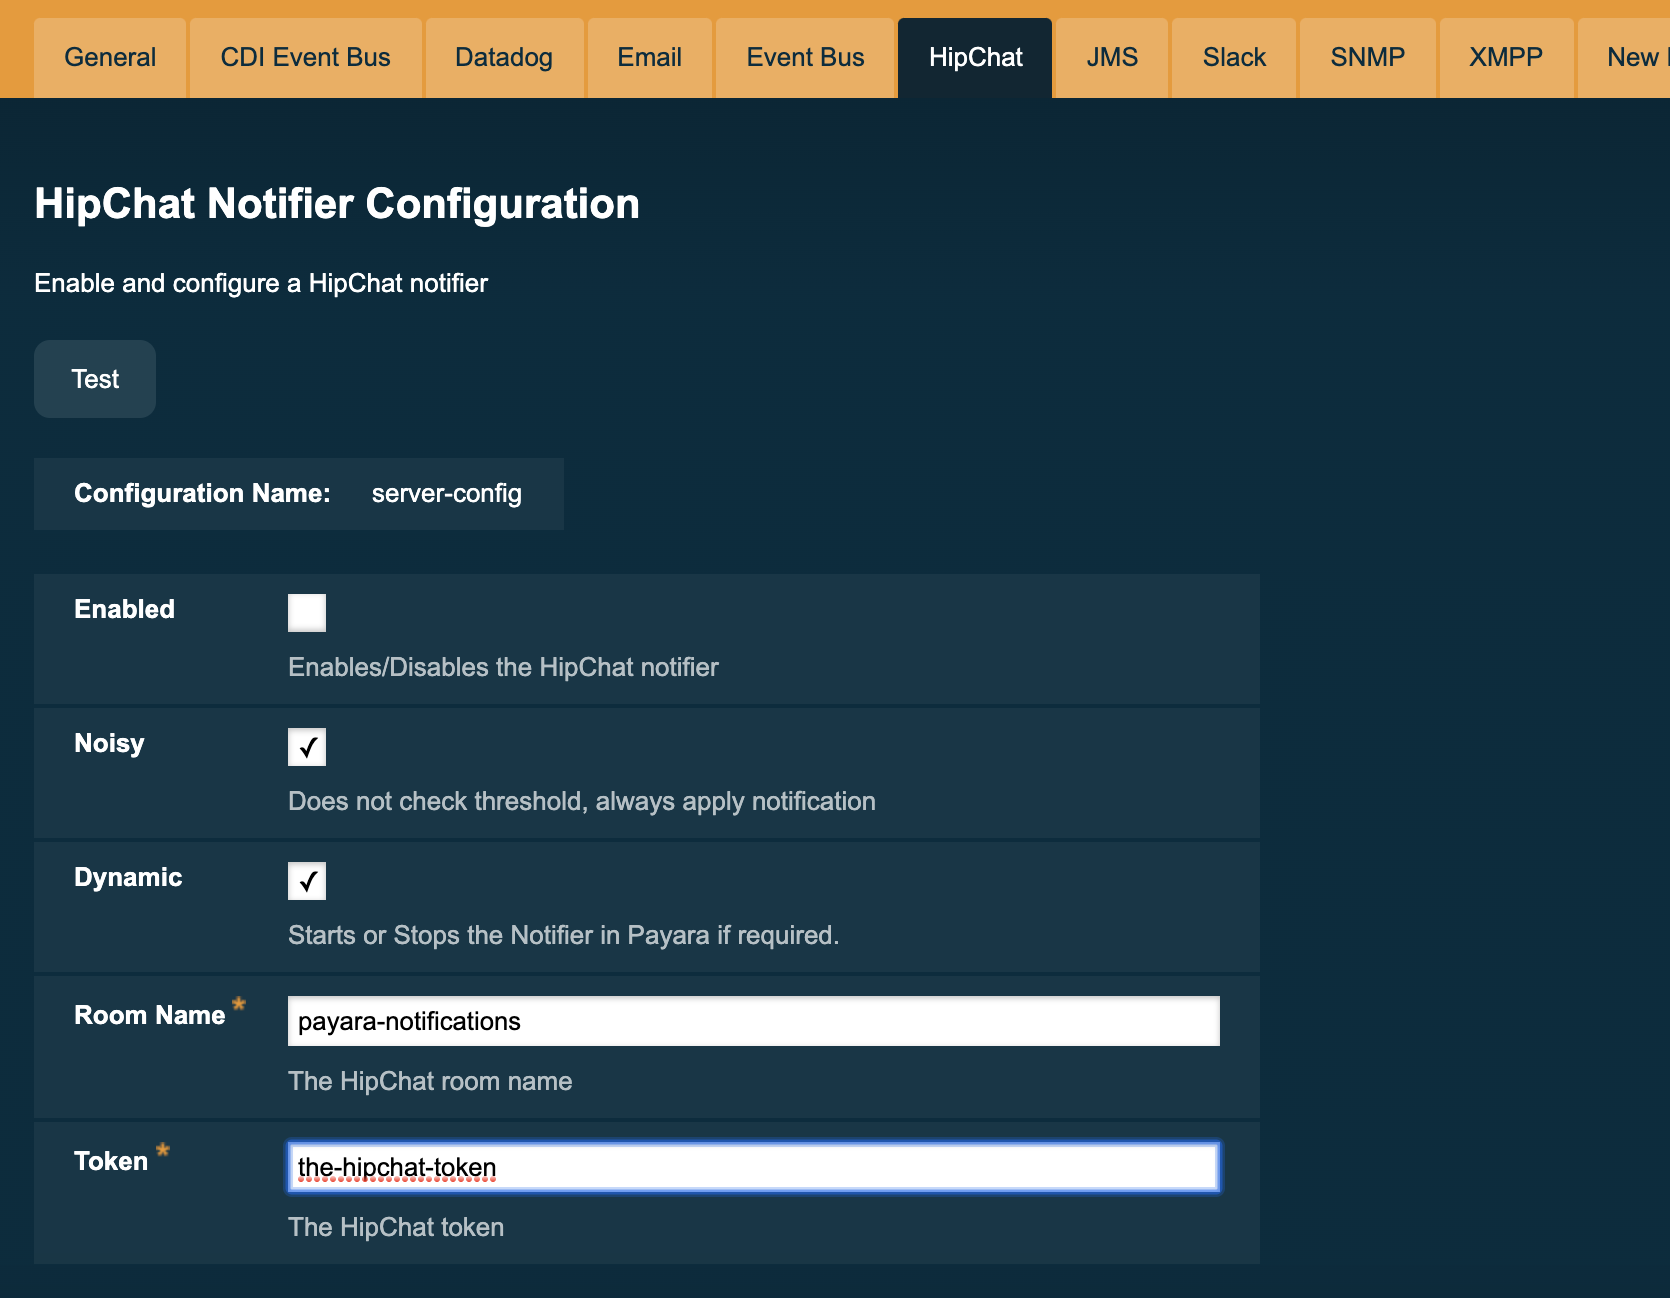Focus the Token input field
1670x1298 pixels.
754,1167
